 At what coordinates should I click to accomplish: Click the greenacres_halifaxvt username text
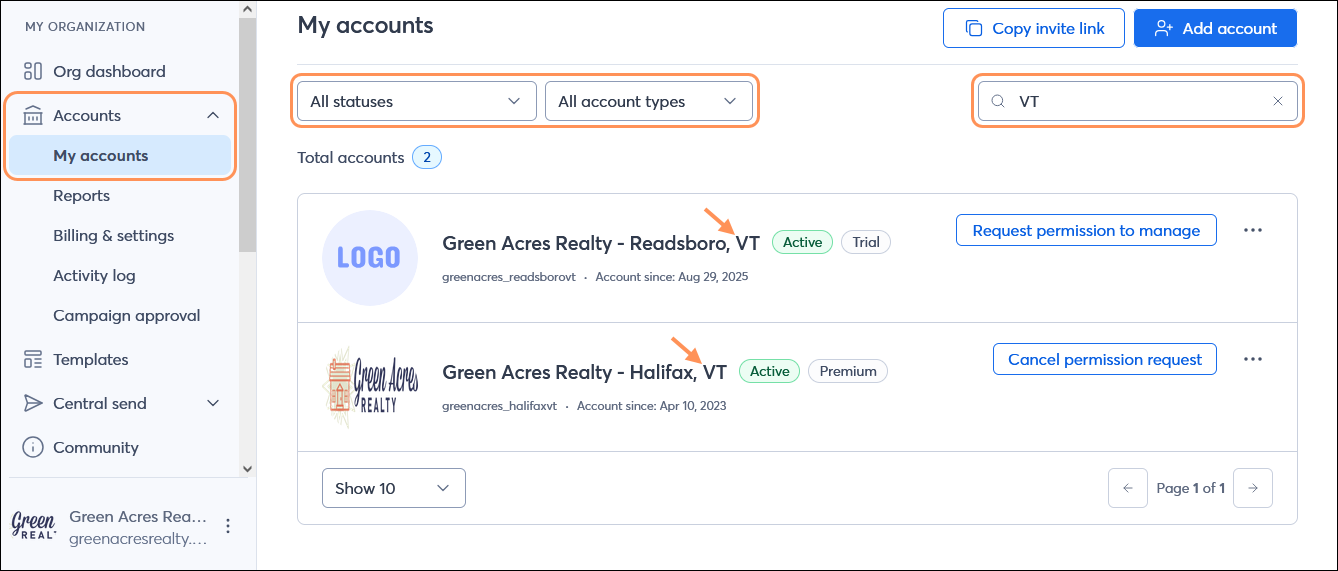pyautogui.click(x=500, y=406)
